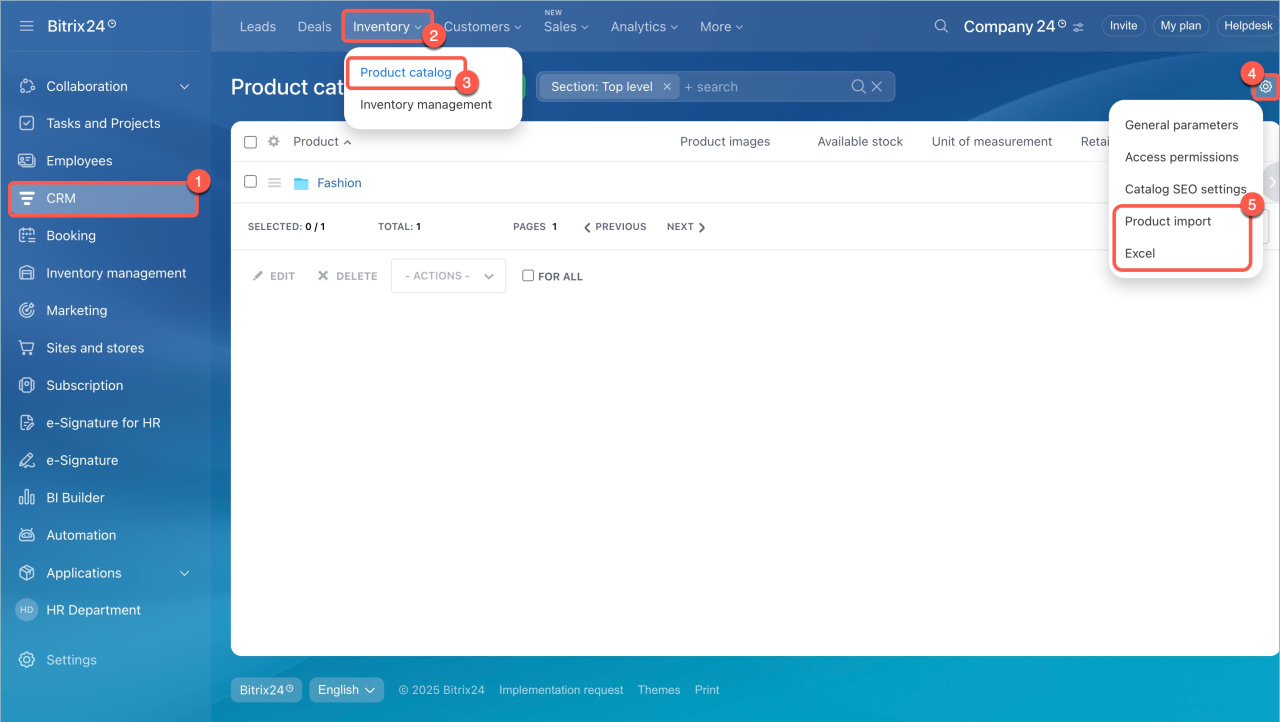Click the filter search magnifier icon
Viewport: 1280px width, 722px height.
coord(858,87)
